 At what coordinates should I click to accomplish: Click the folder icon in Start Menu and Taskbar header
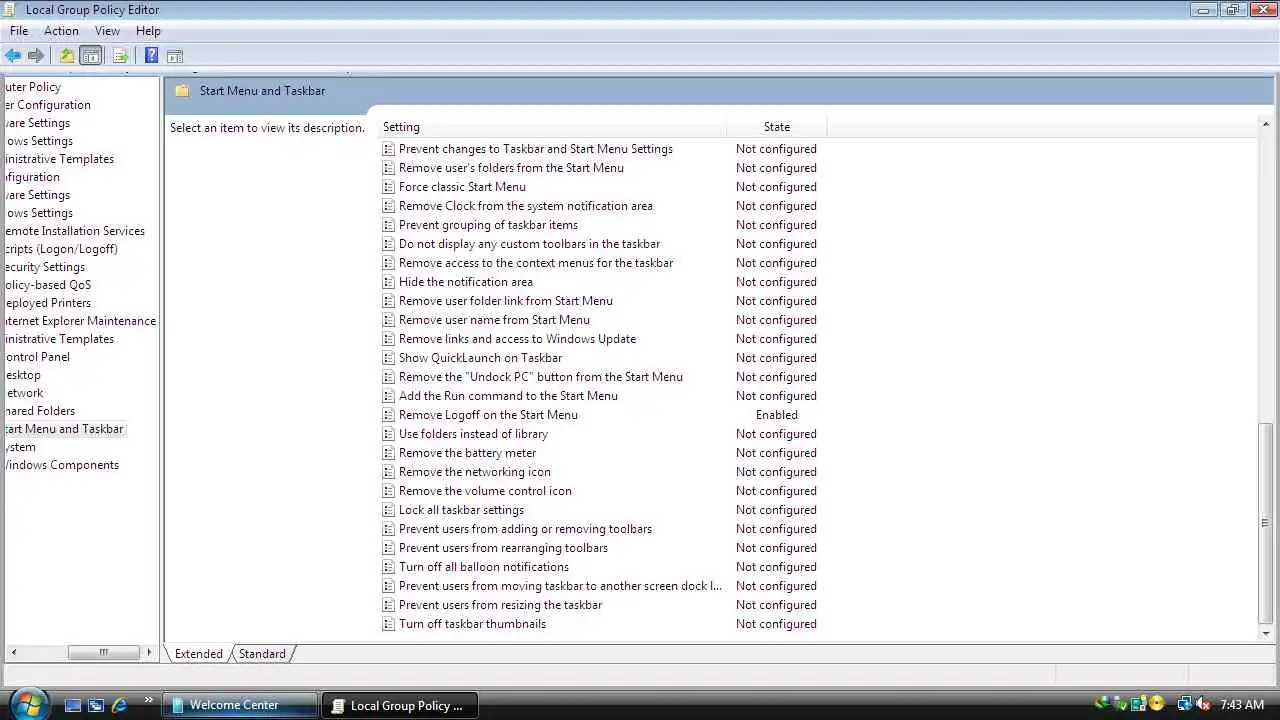182,91
